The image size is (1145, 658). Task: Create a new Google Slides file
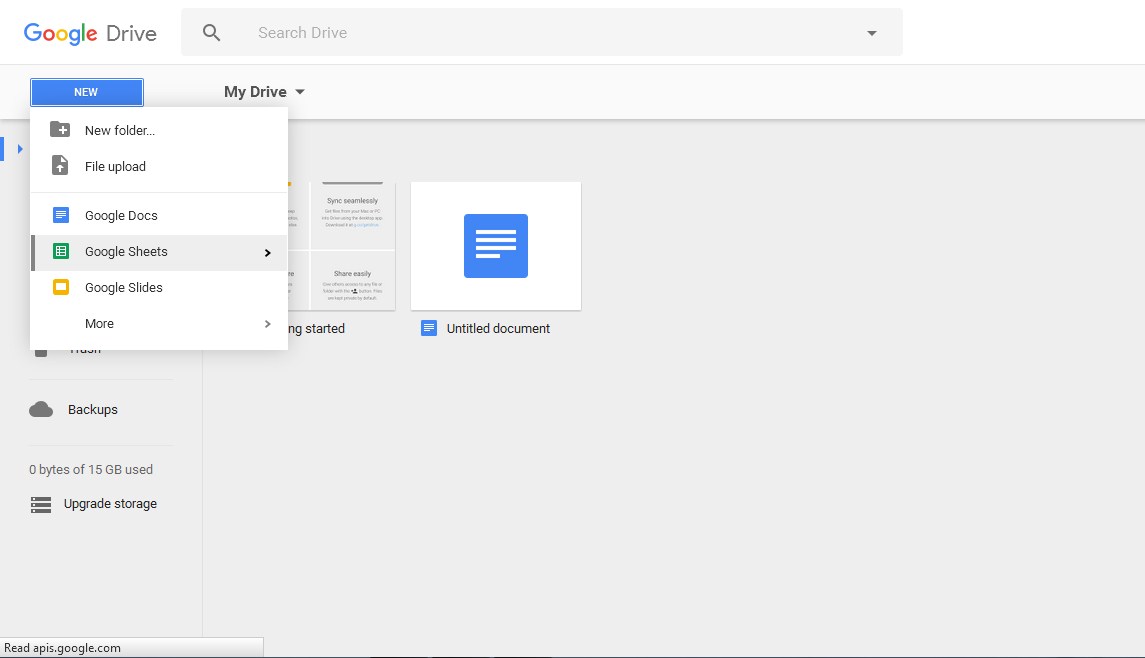tap(159, 288)
